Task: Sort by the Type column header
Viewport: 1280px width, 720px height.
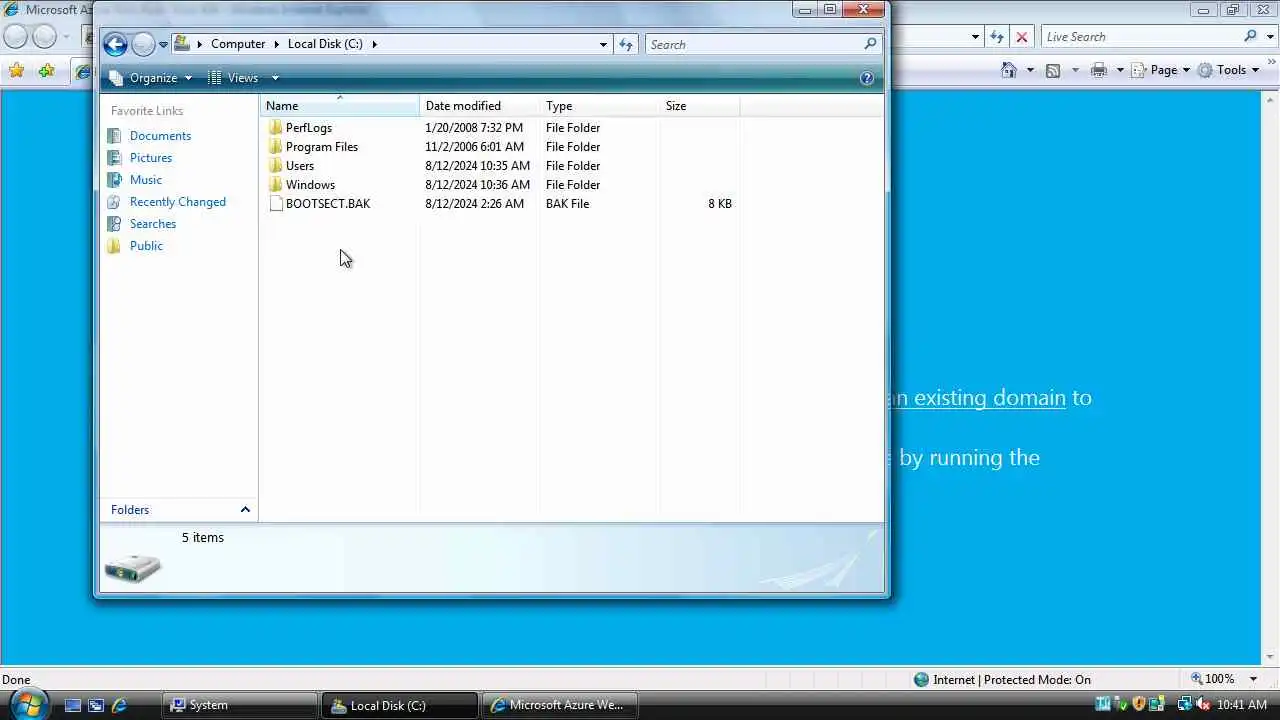Action: [x=600, y=106]
